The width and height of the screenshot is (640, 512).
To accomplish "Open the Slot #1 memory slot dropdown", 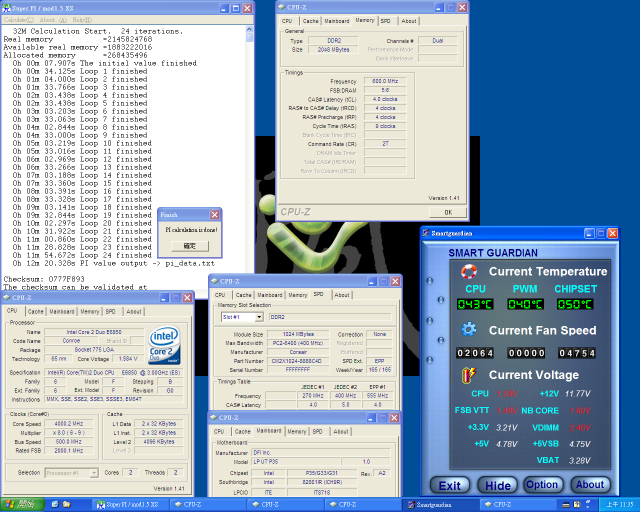I will [259, 317].
